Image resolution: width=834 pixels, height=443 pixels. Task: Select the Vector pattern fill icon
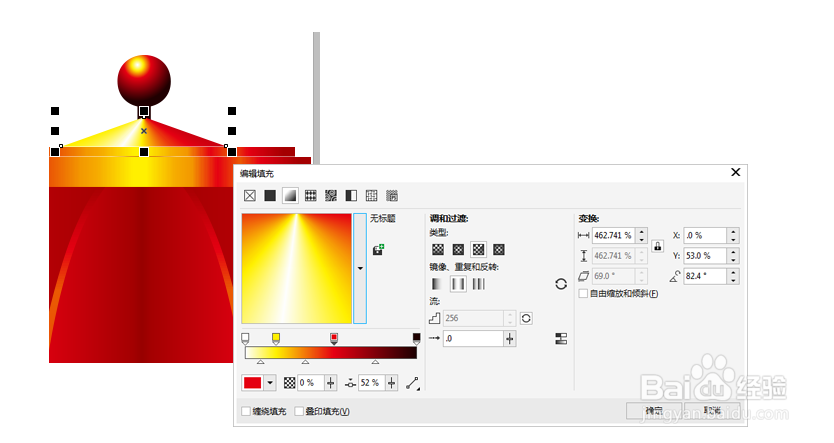(x=311, y=196)
